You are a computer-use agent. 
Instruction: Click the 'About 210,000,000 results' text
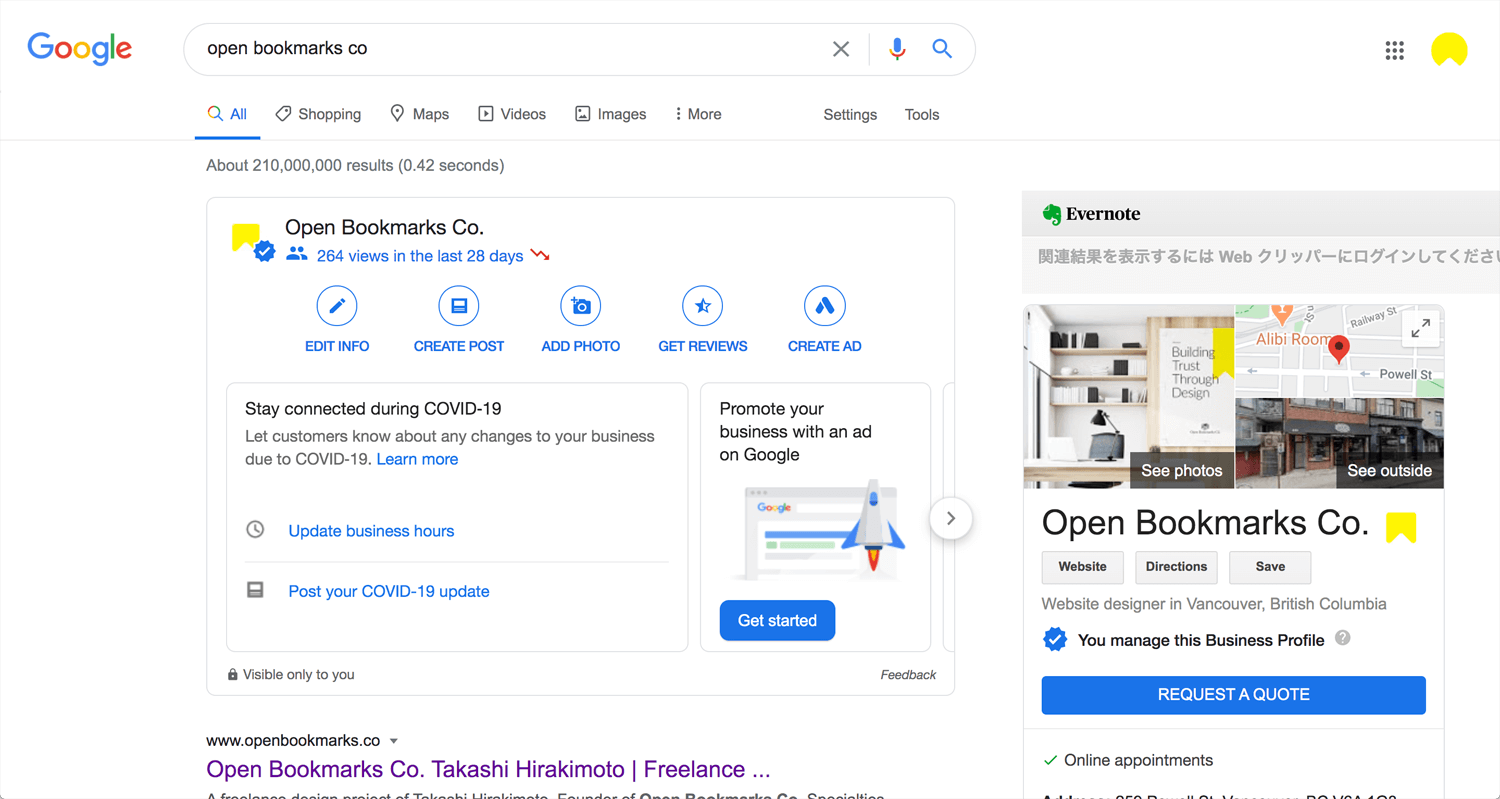(x=355, y=165)
